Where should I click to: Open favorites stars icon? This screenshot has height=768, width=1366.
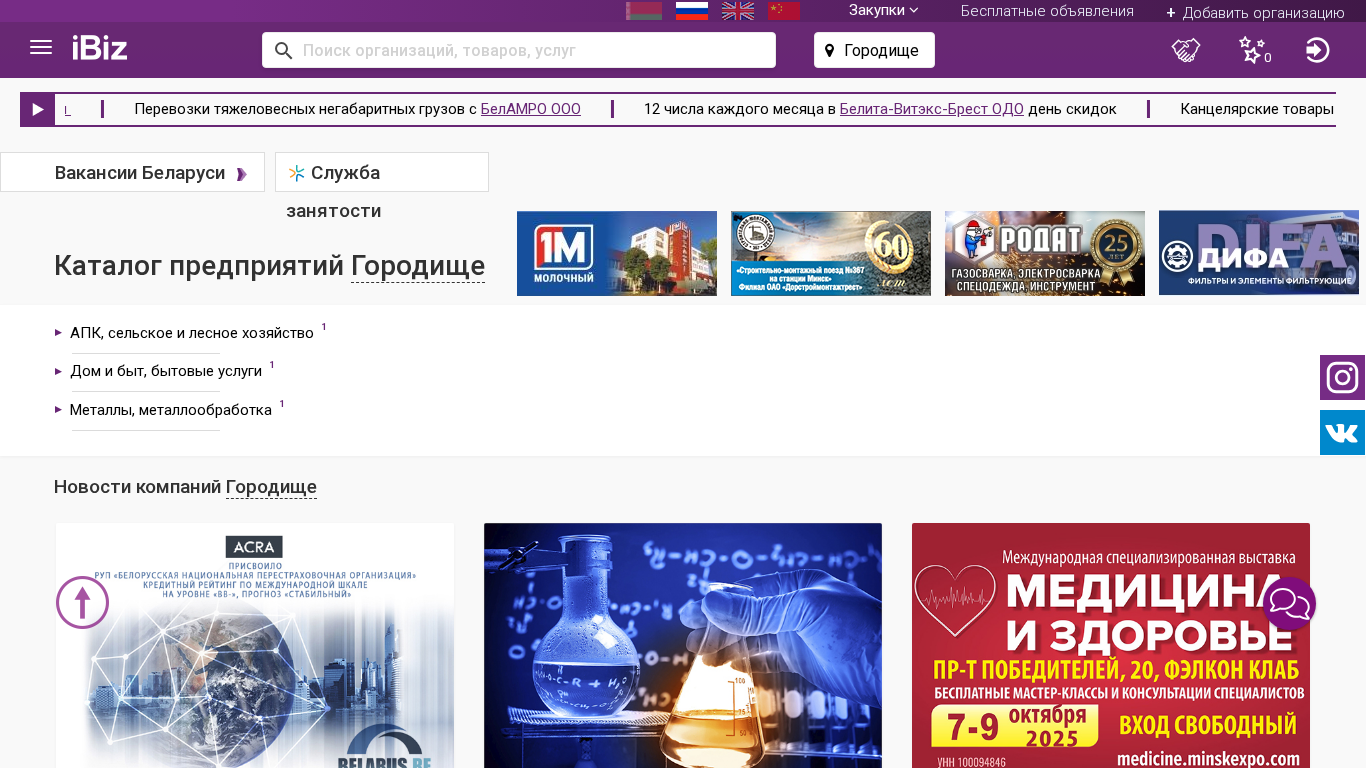click(1252, 50)
